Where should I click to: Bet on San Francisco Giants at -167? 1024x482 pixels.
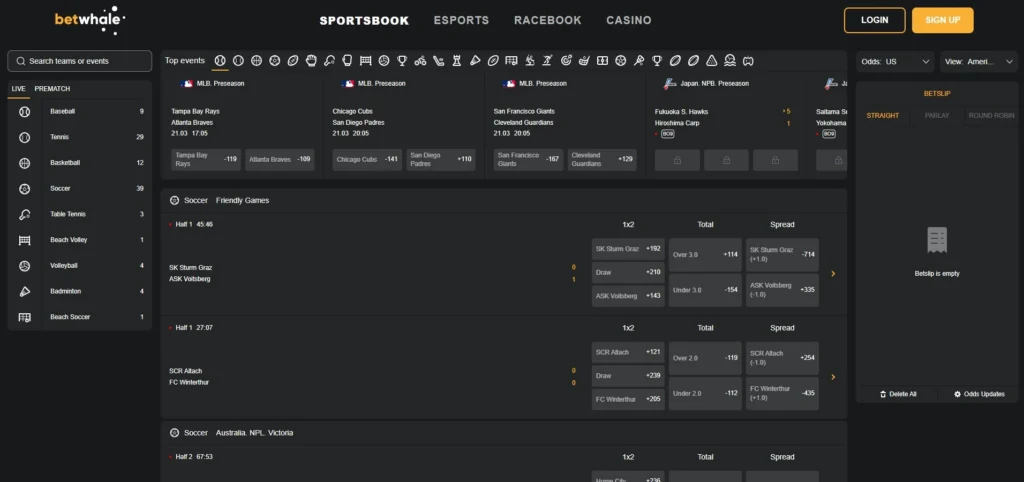pos(528,159)
